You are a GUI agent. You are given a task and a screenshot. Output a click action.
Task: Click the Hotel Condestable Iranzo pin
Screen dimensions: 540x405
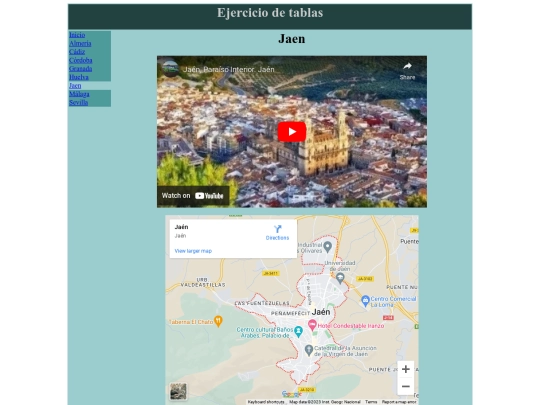tap(312, 325)
